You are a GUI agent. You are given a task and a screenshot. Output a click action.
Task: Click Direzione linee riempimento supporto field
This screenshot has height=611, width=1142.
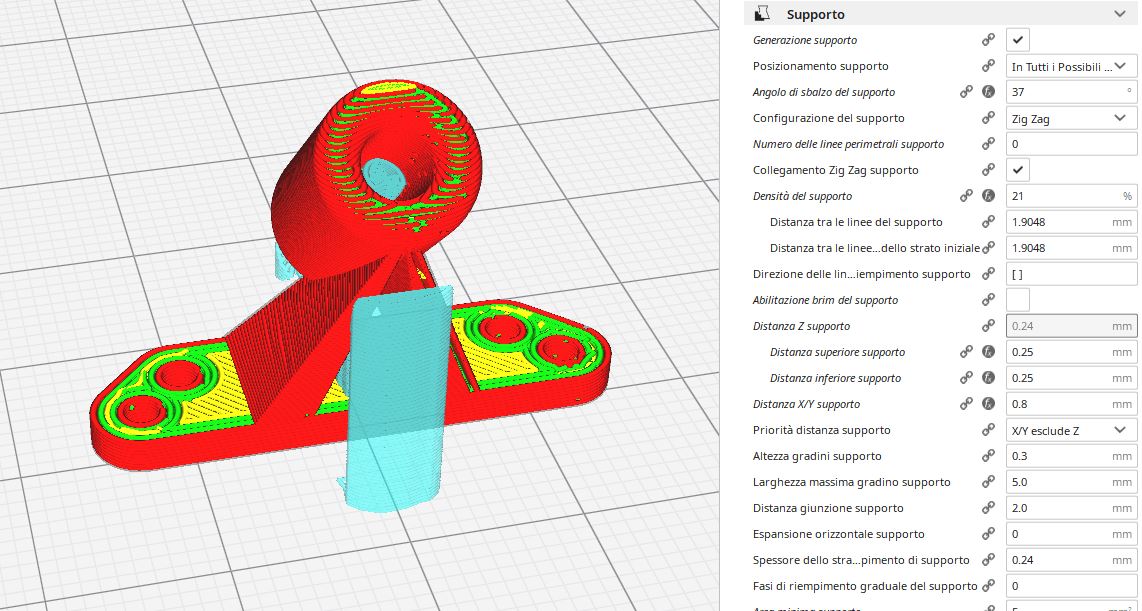click(1071, 274)
